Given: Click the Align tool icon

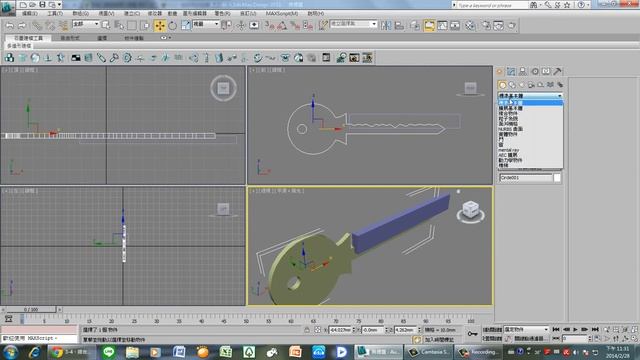Looking at the screenshot, I should click(x=399, y=26).
